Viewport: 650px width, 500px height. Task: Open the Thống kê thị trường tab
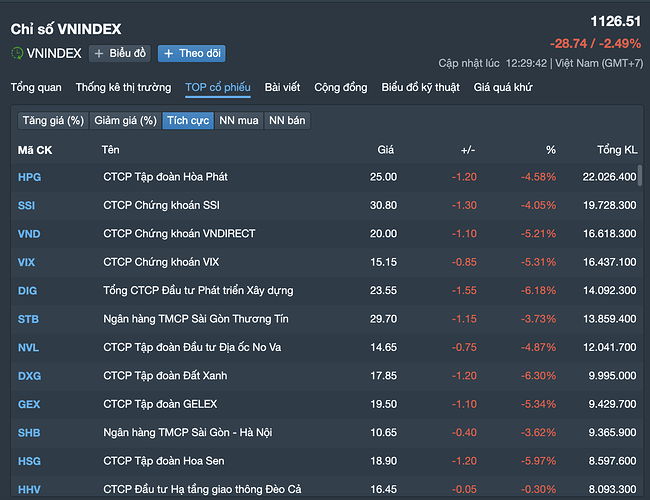(x=123, y=87)
